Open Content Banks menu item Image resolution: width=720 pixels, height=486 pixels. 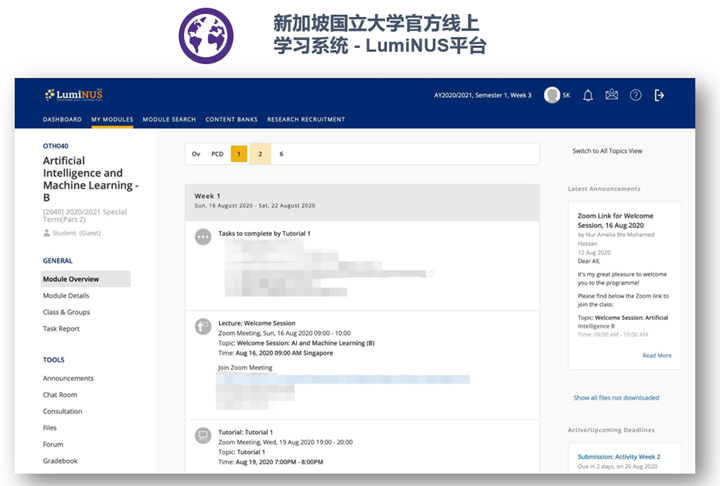point(231,120)
